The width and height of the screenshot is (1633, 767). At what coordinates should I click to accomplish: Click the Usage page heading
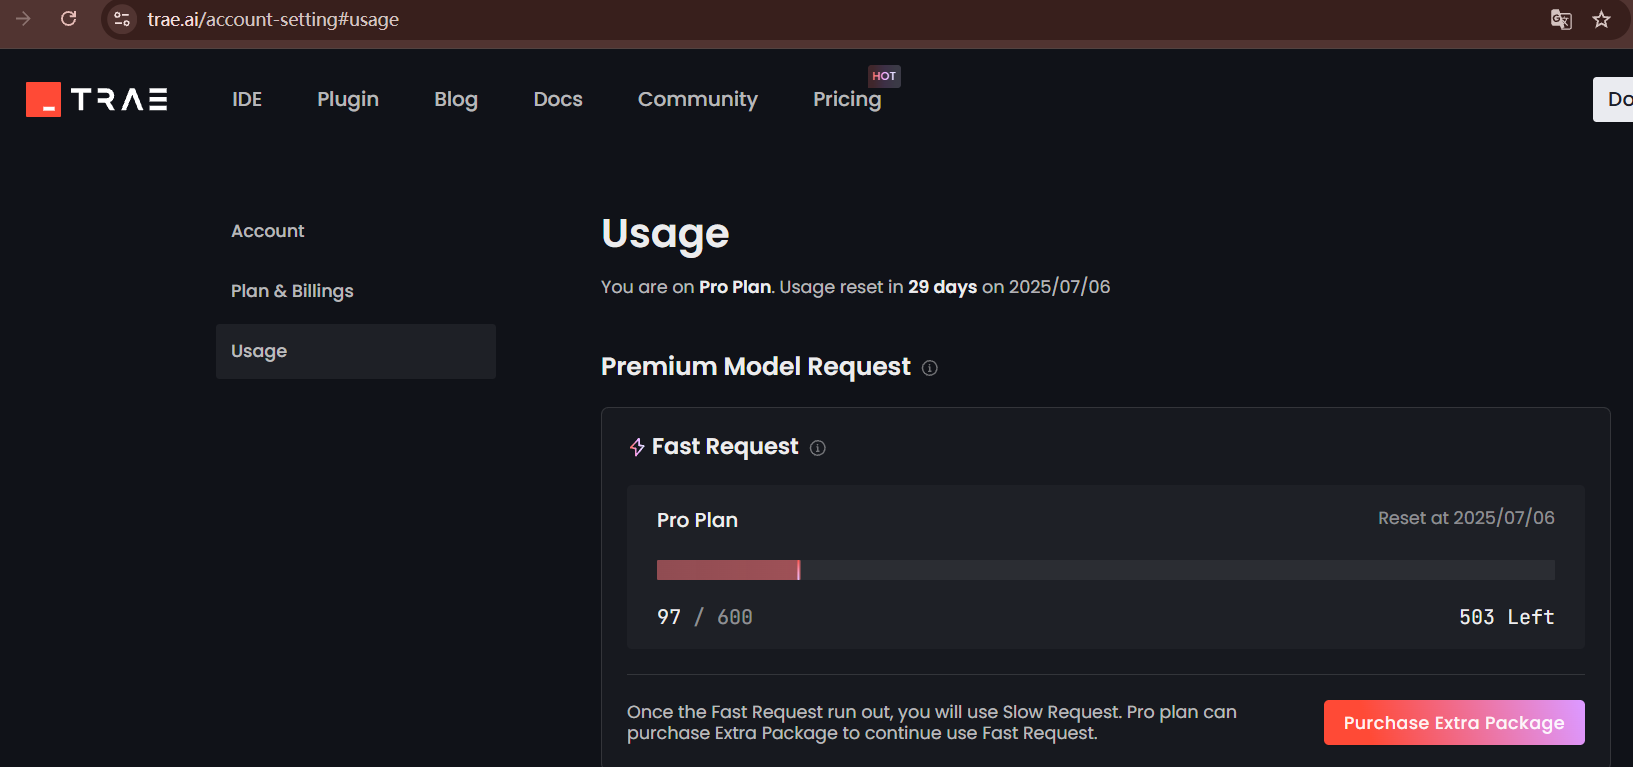click(x=665, y=234)
